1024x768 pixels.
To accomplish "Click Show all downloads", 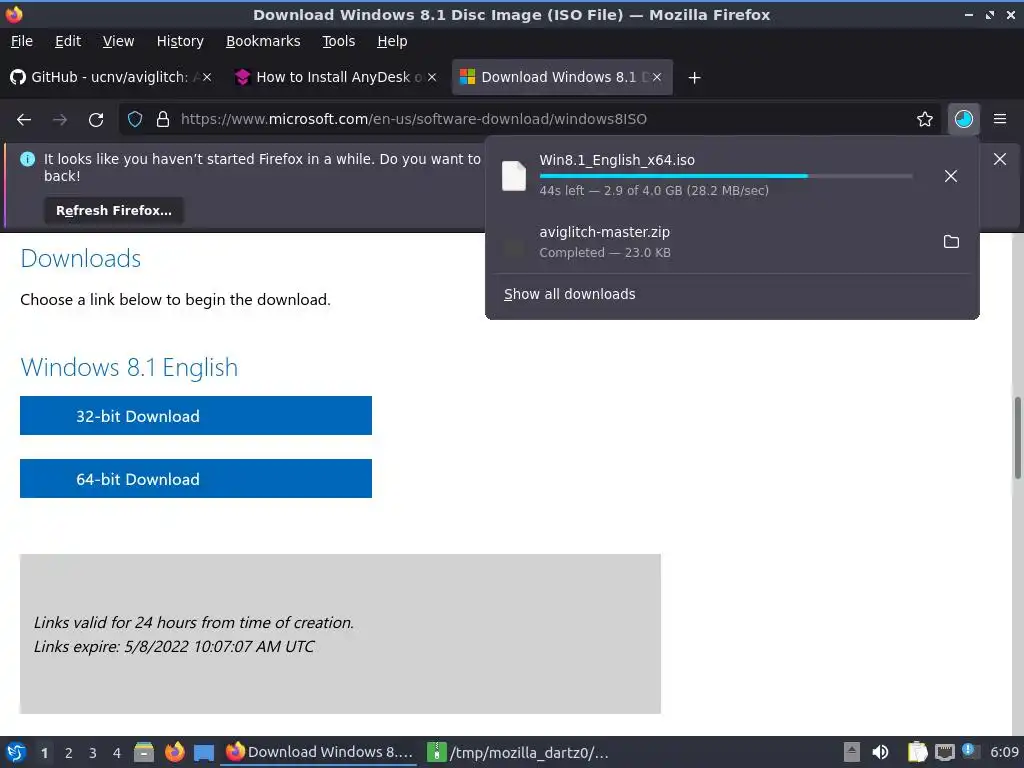I will point(569,294).
